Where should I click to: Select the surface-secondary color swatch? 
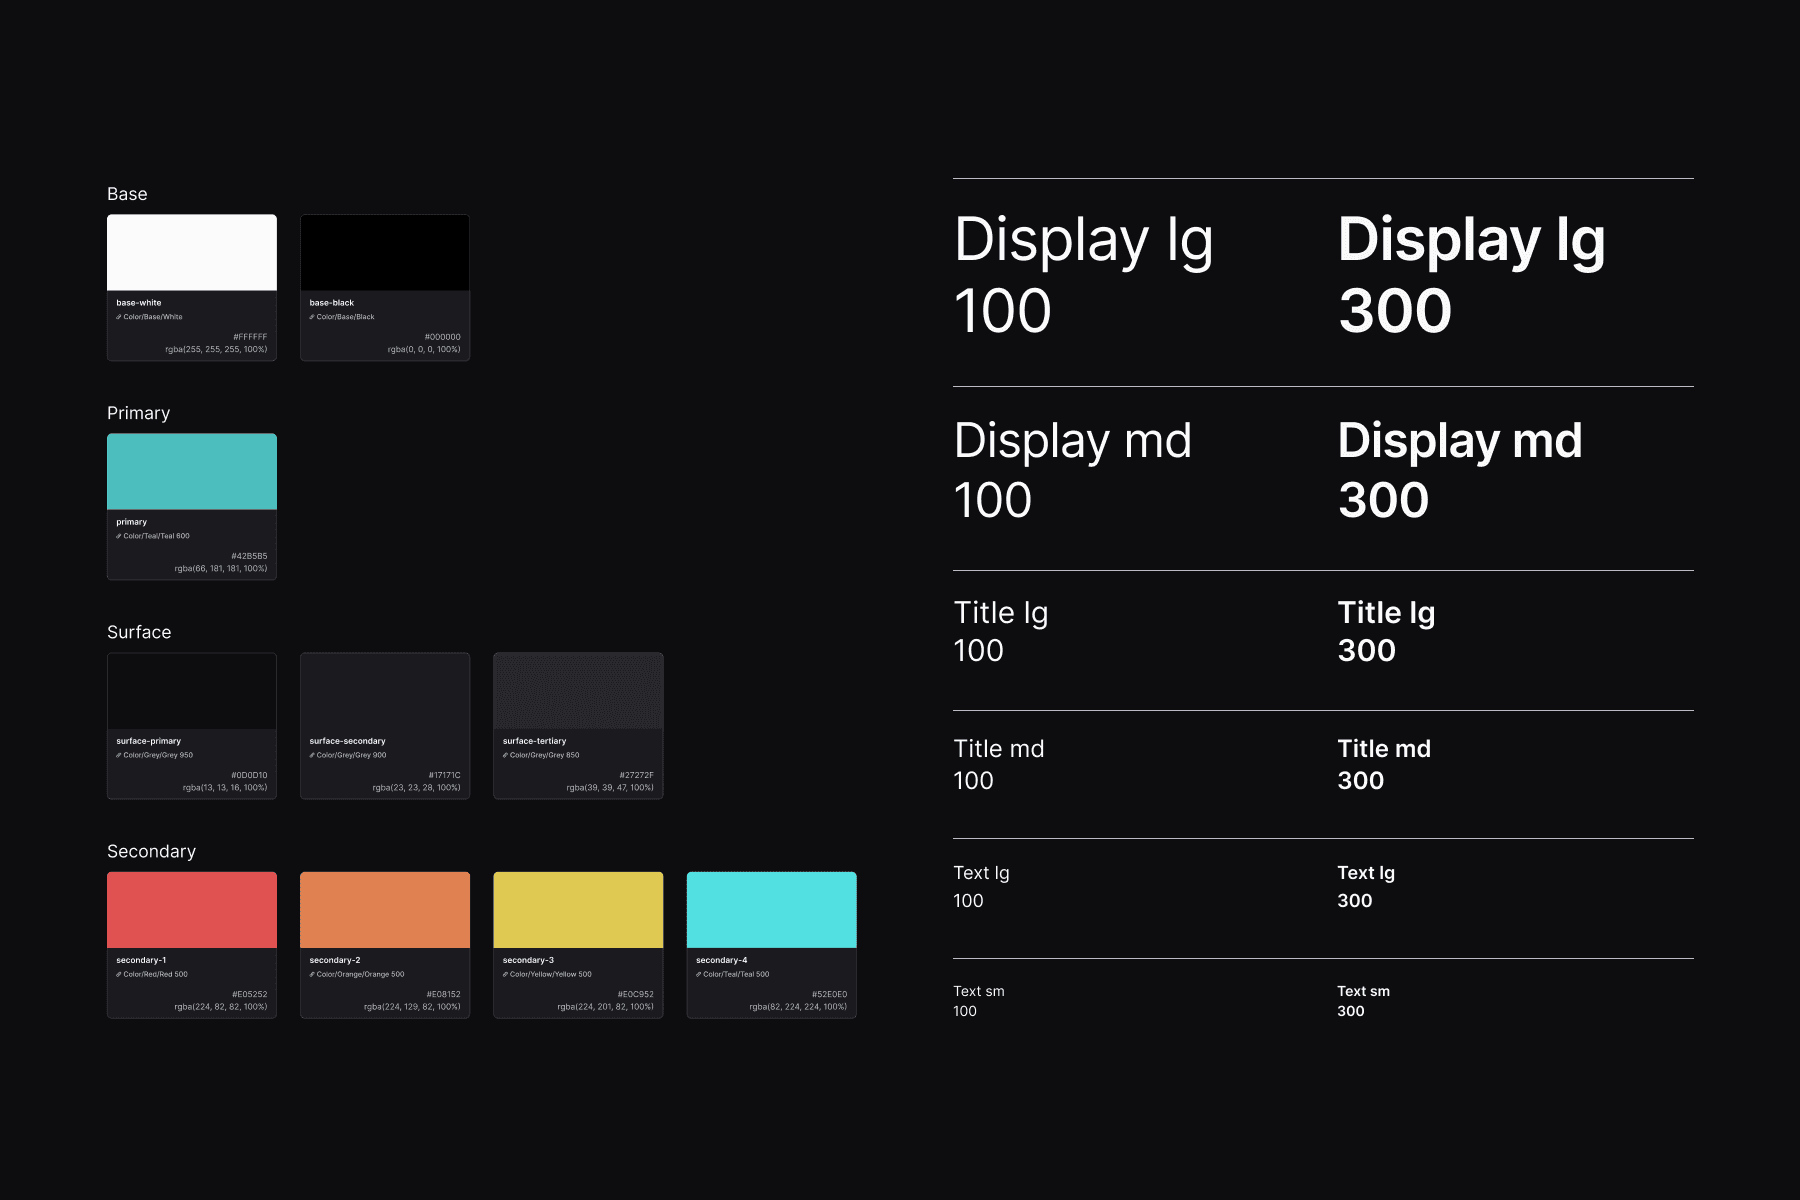(385, 691)
